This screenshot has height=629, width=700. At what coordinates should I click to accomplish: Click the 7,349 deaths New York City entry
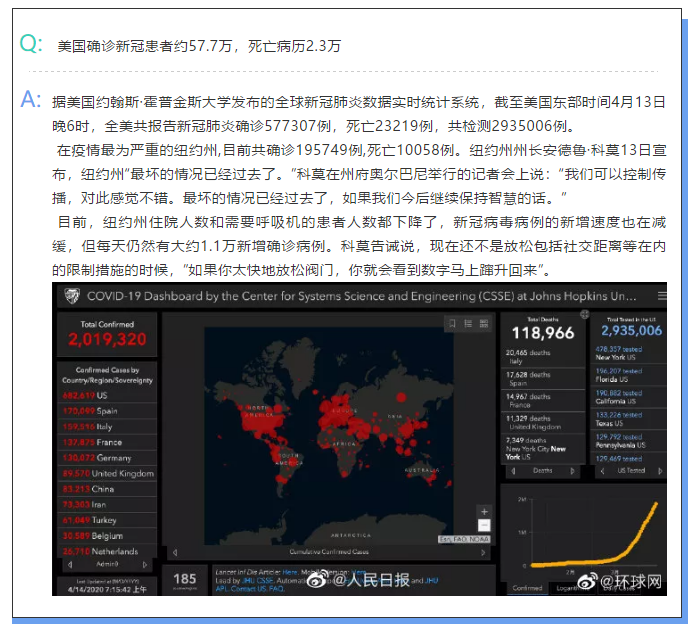[543, 449]
